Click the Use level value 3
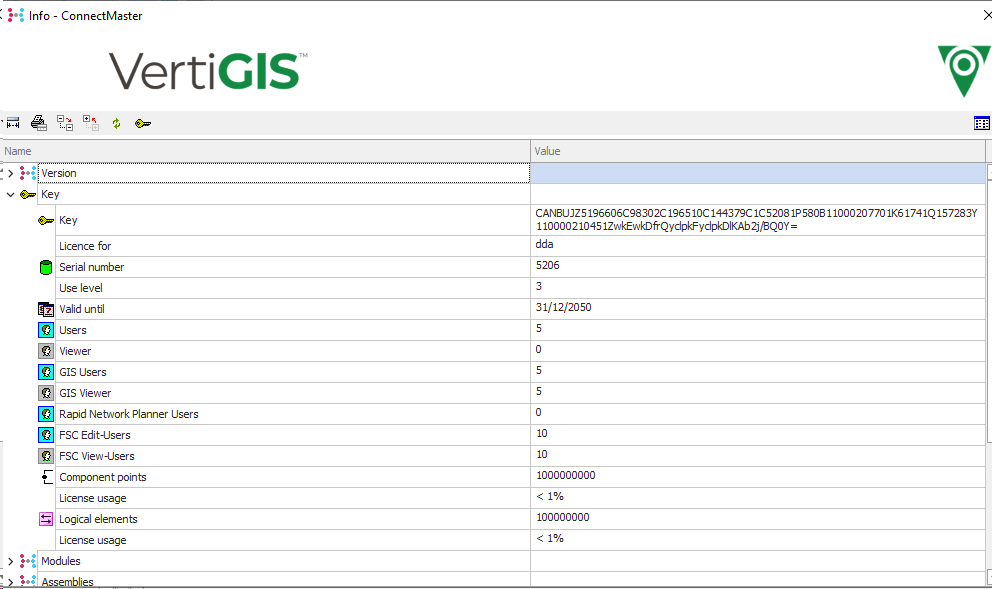Screen dimensions: 992x589 [x=538, y=286]
